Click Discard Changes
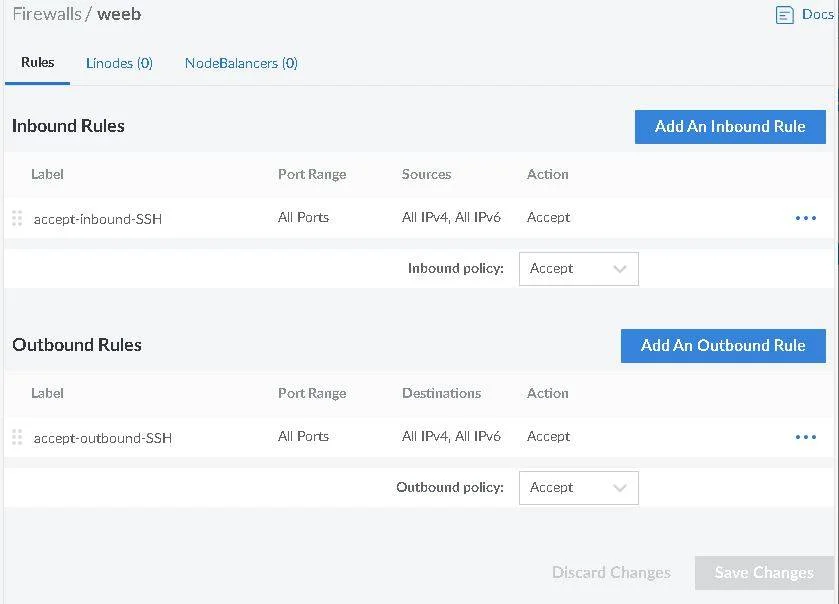 611,572
